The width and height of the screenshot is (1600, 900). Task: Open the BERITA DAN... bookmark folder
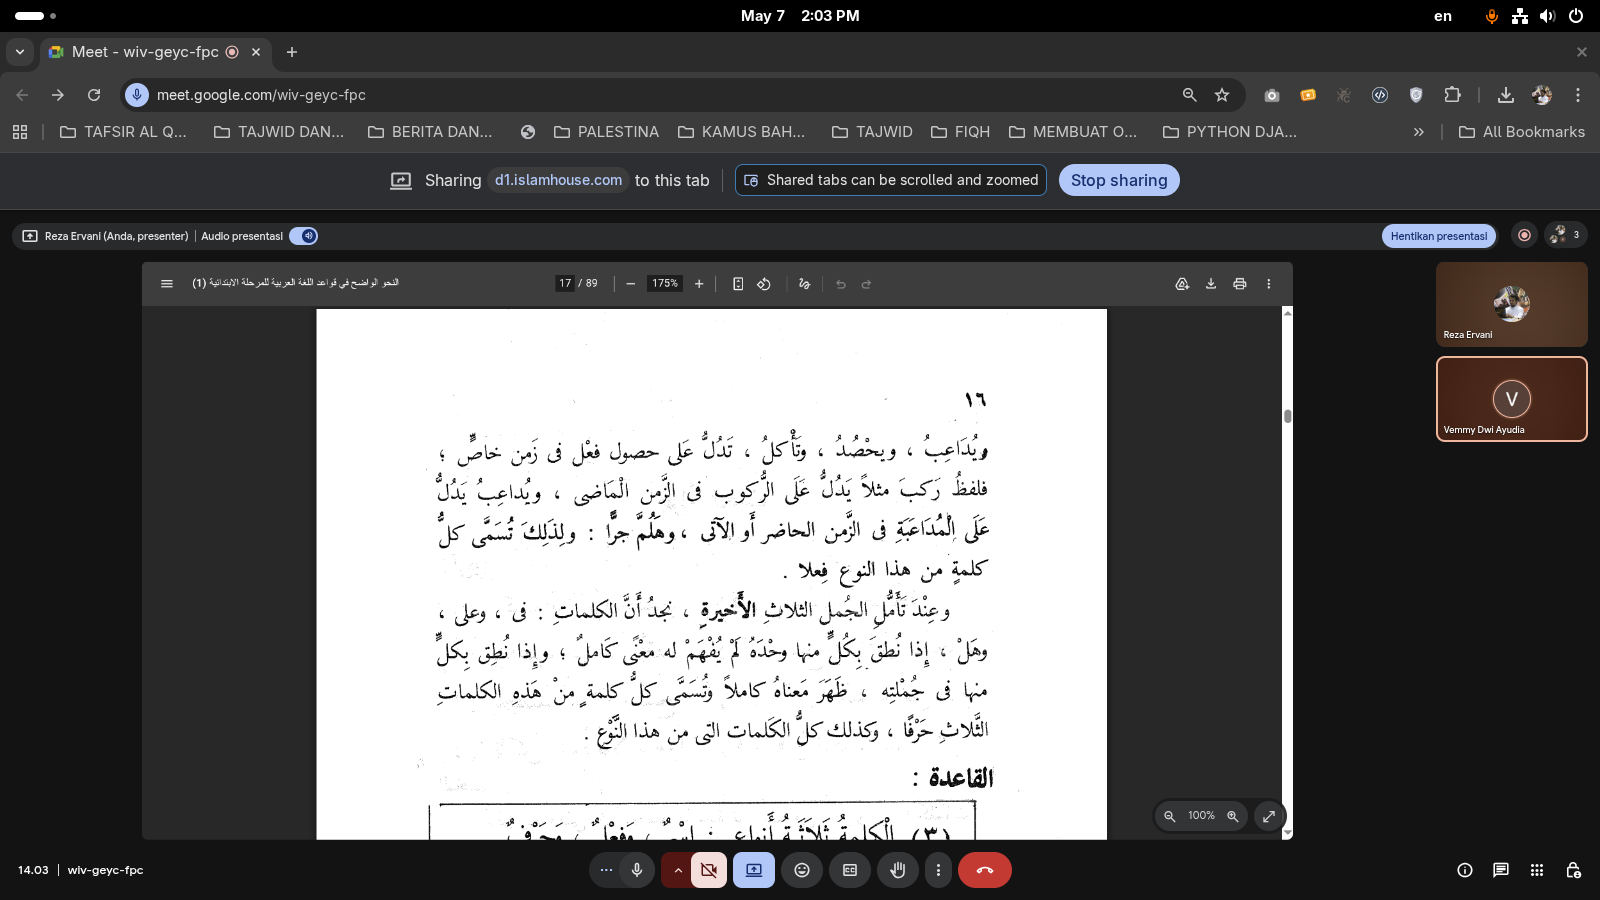430,132
